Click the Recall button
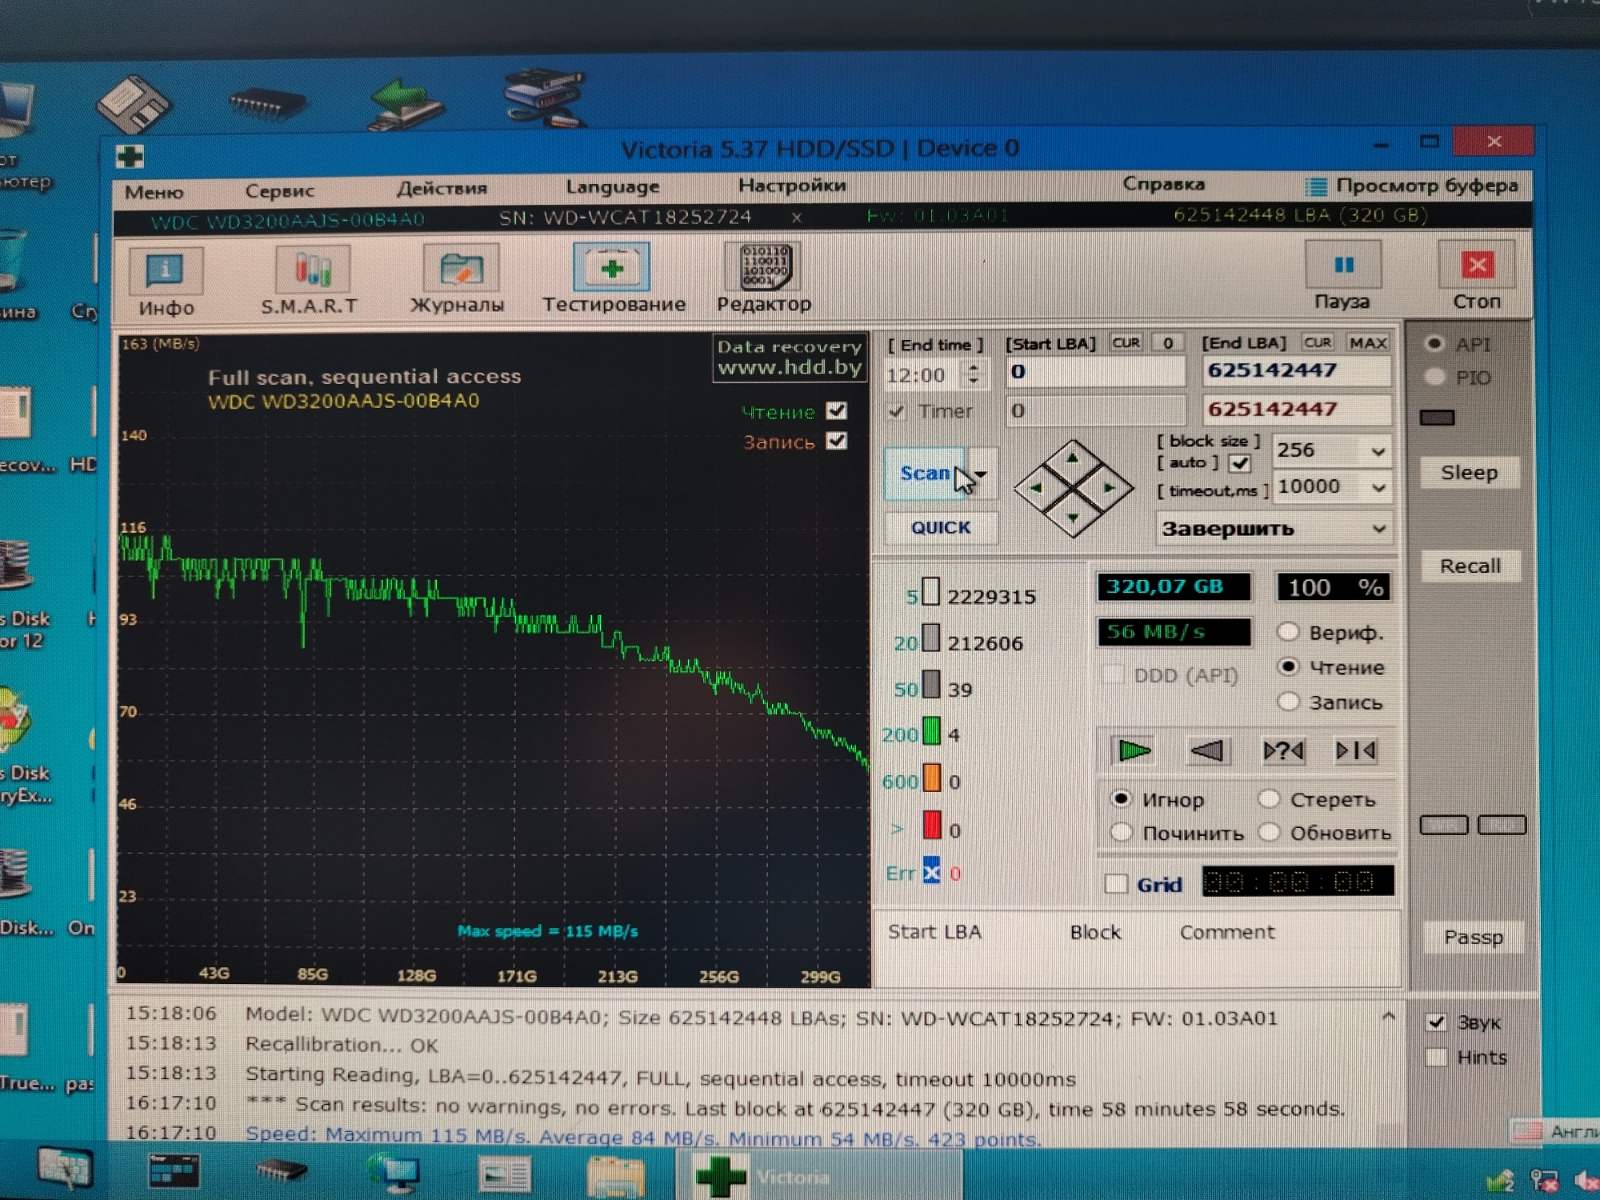 tap(1469, 566)
